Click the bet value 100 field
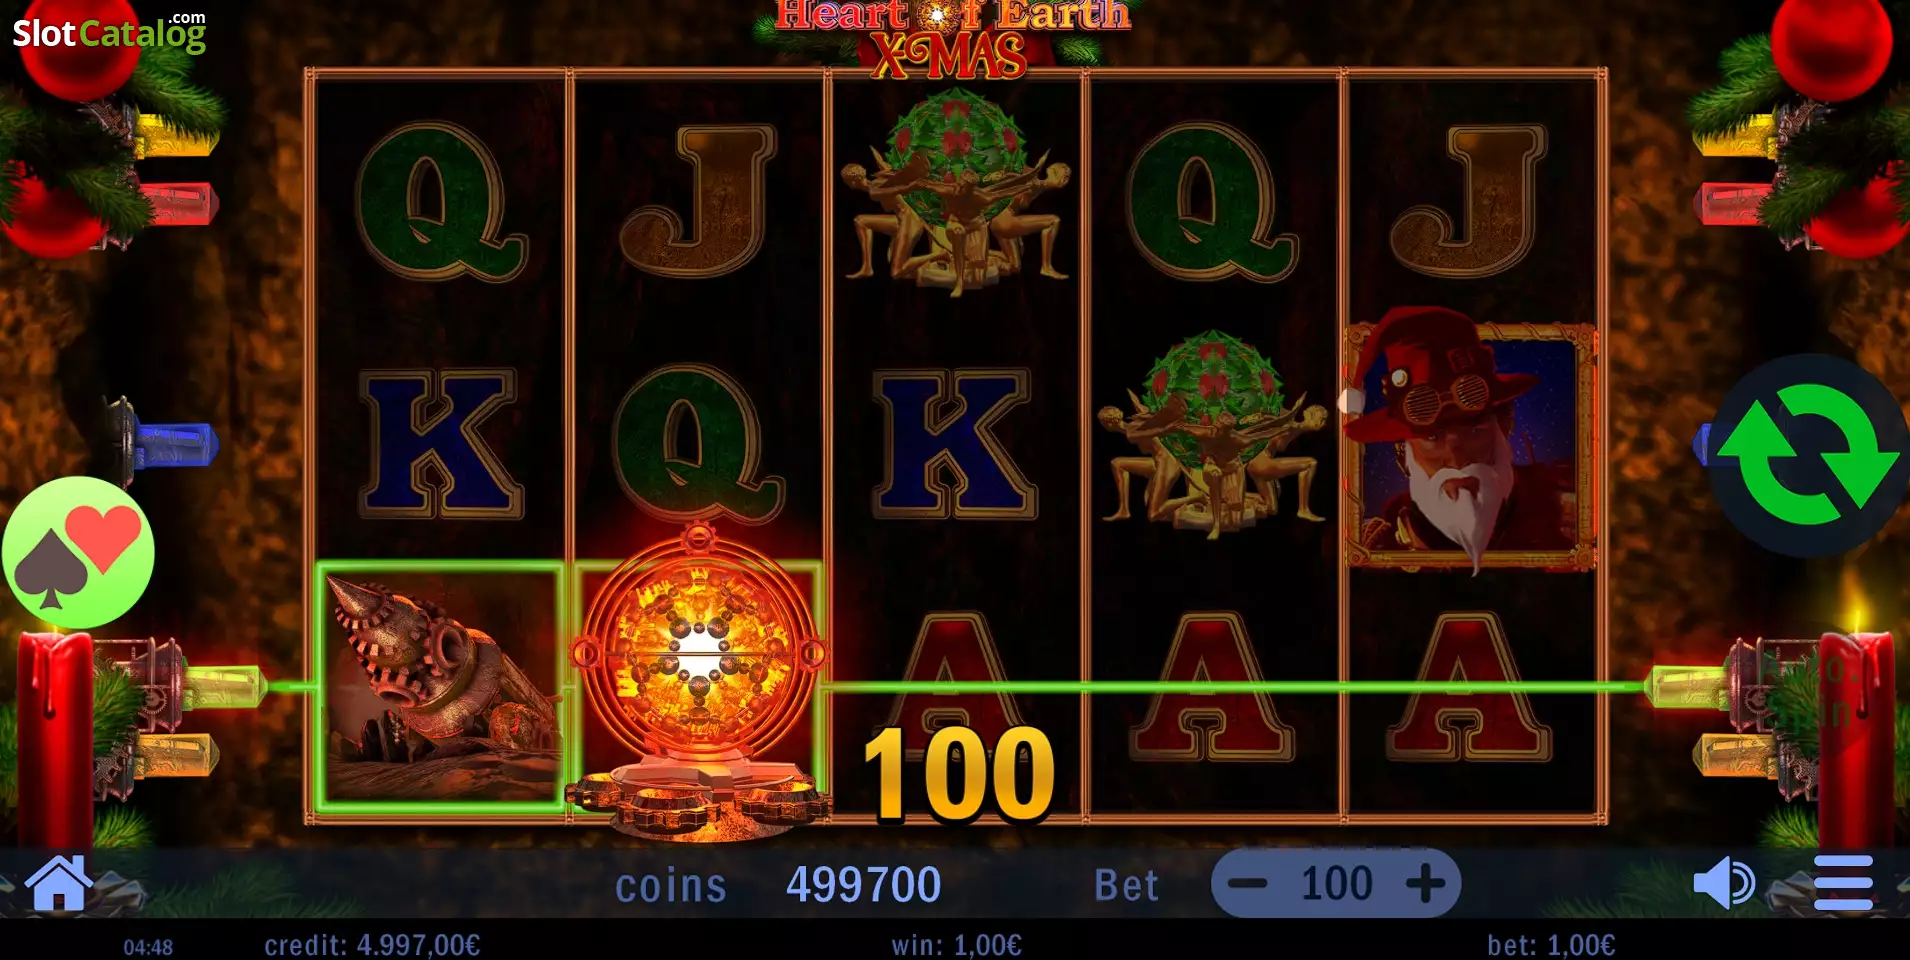Image resolution: width=1910 pixels, height=960 pixels. pyautogui.click(x=1336, y=883)
